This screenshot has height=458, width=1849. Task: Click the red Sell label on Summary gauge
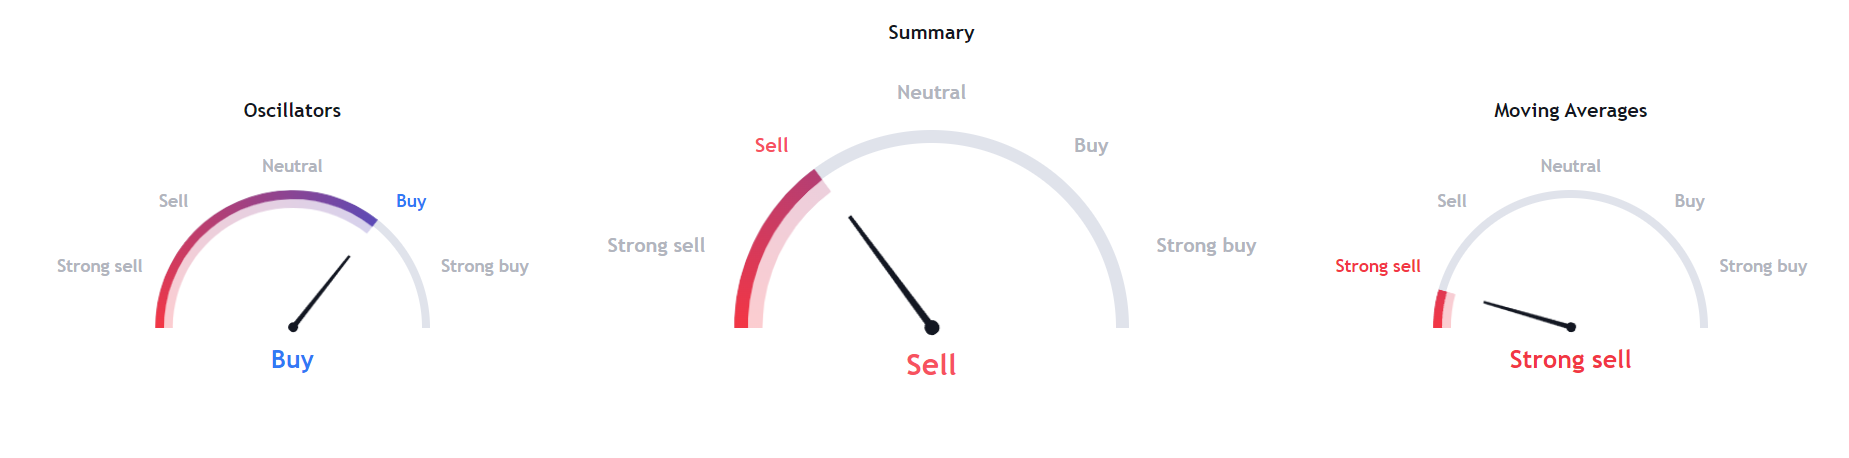coord(771,145)
